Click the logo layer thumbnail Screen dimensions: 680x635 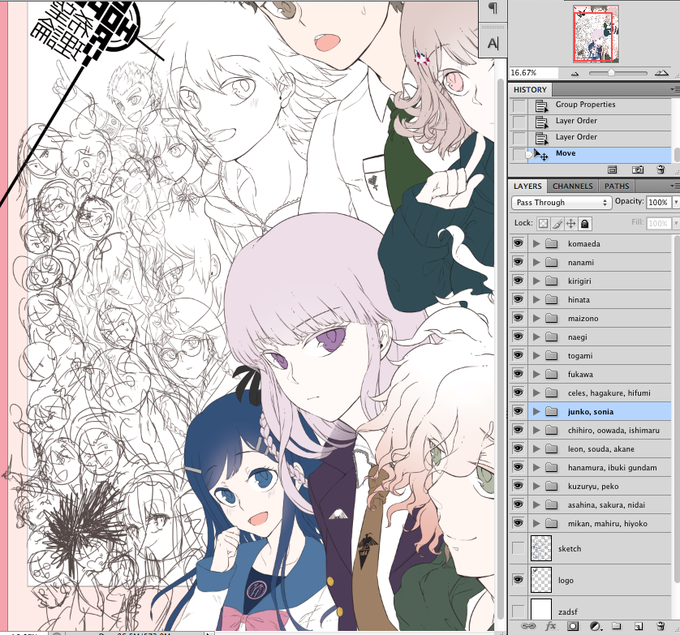pos(541,580)
